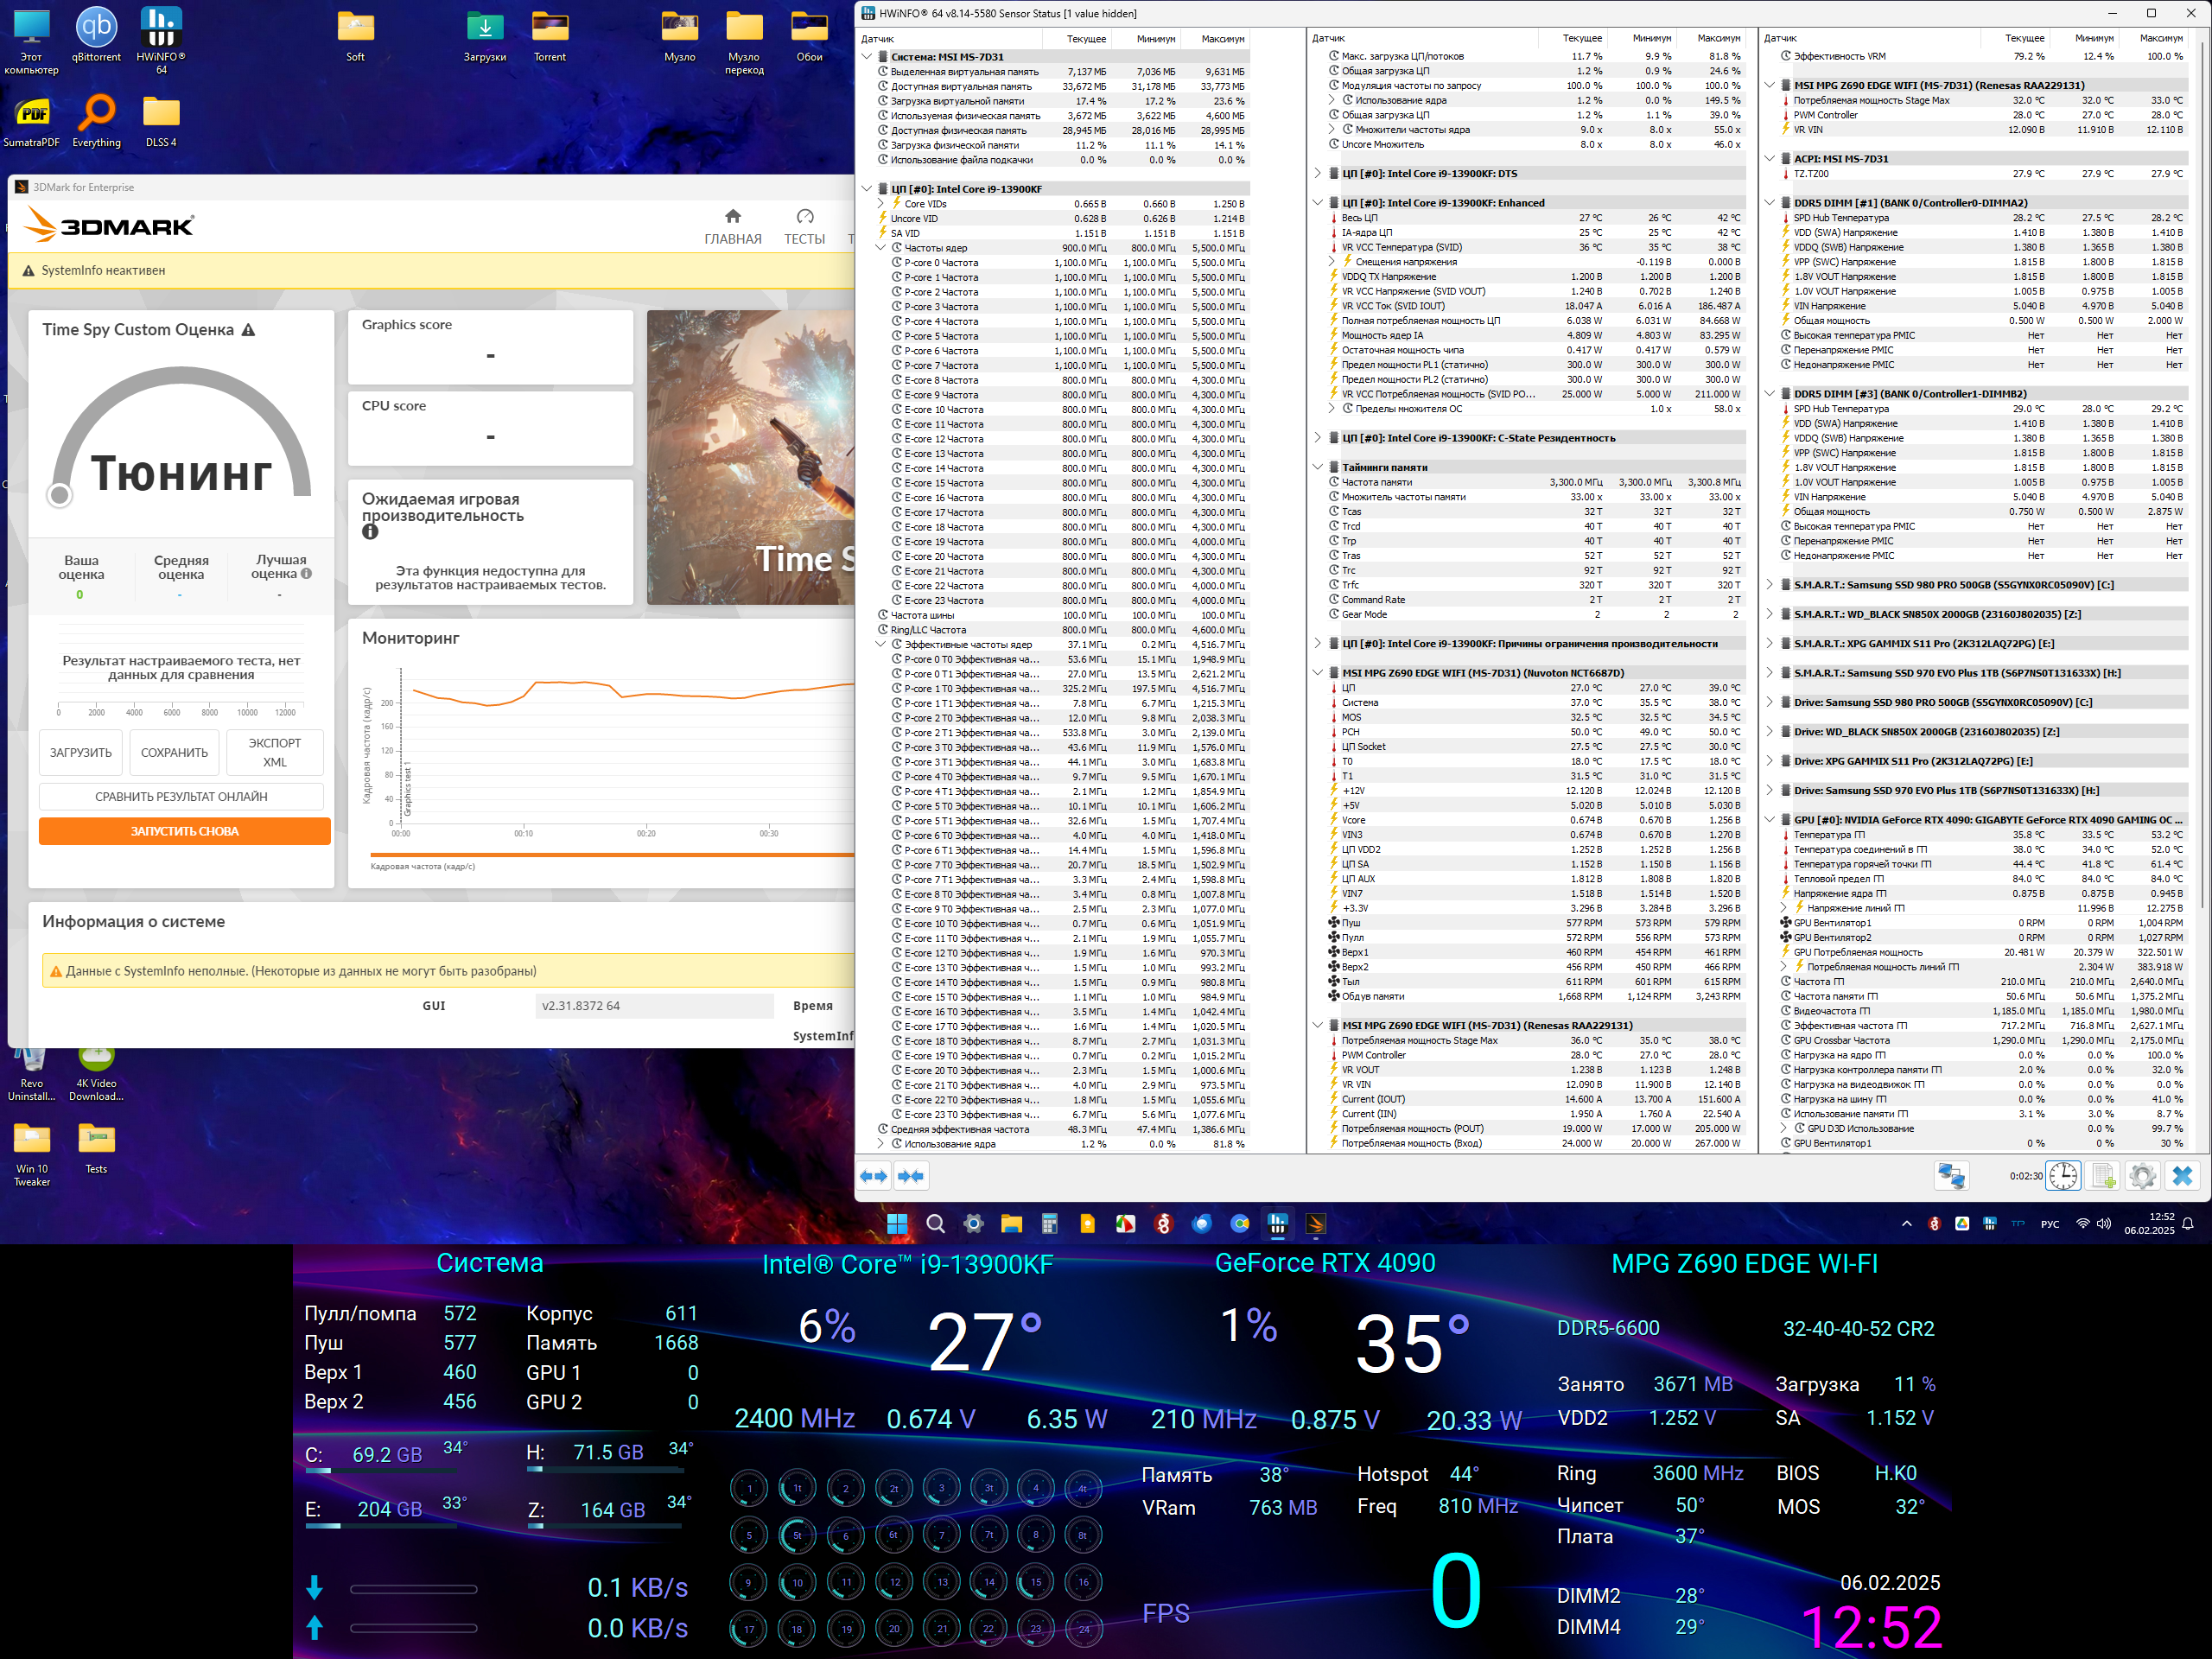Click СРАВНИТЬ РЕЗУЛЬТАТ ОНЛАЙН button

[x=181, y=796]
